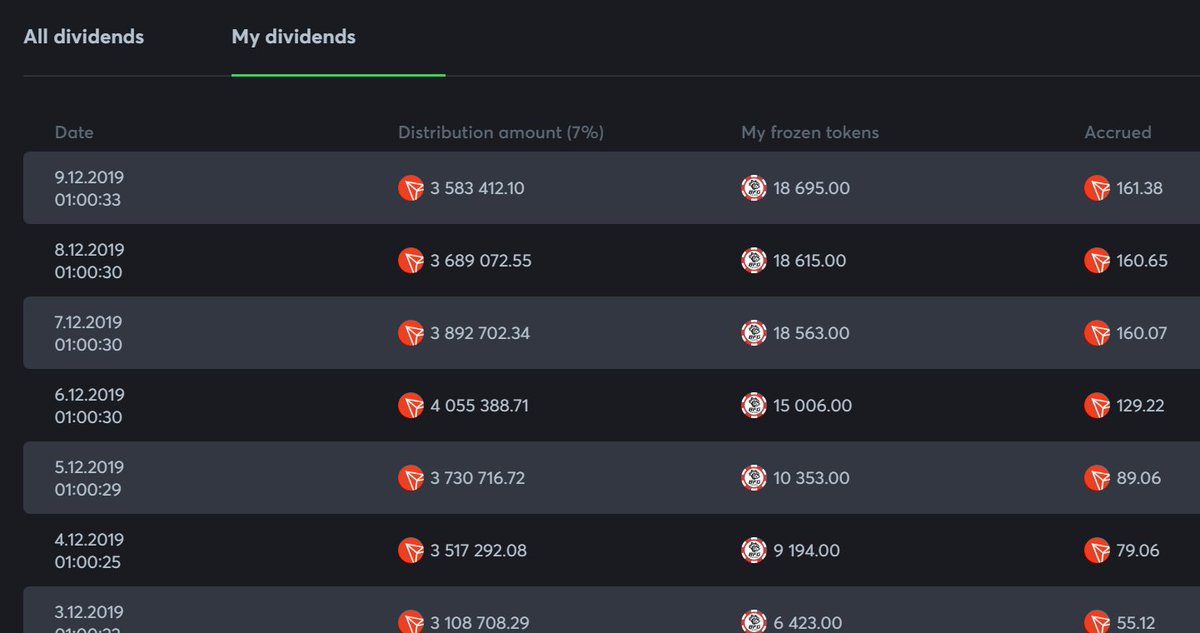Click the Date column header
Viewport: 1200px width, 633px height.
pos(74,132)
